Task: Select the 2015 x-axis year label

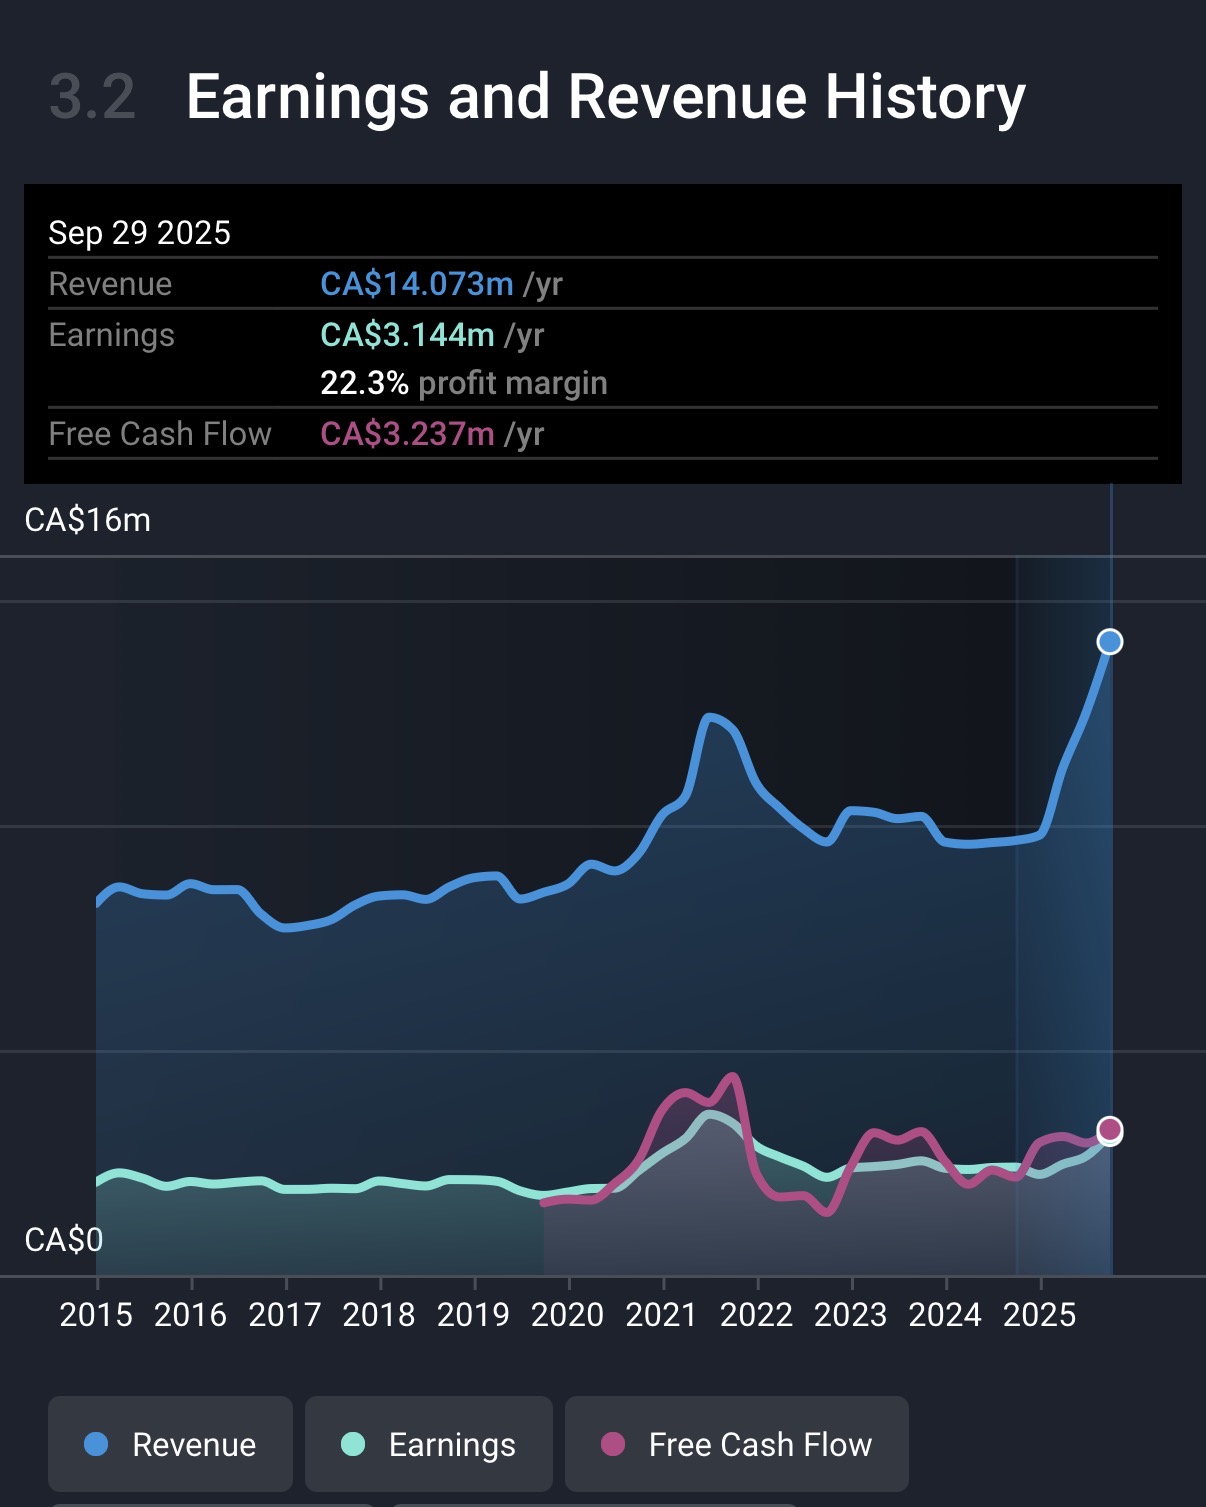Action: click(96, 1314)
